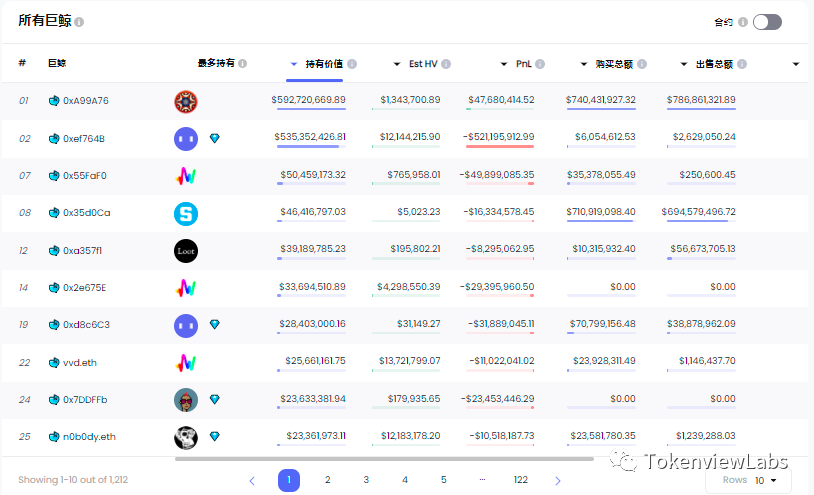Image resolution: width=814 pixels, height=495 pixels.
Task: Click info icon next to PnL header
Action: pyautogui.click(x=540, y=64)
